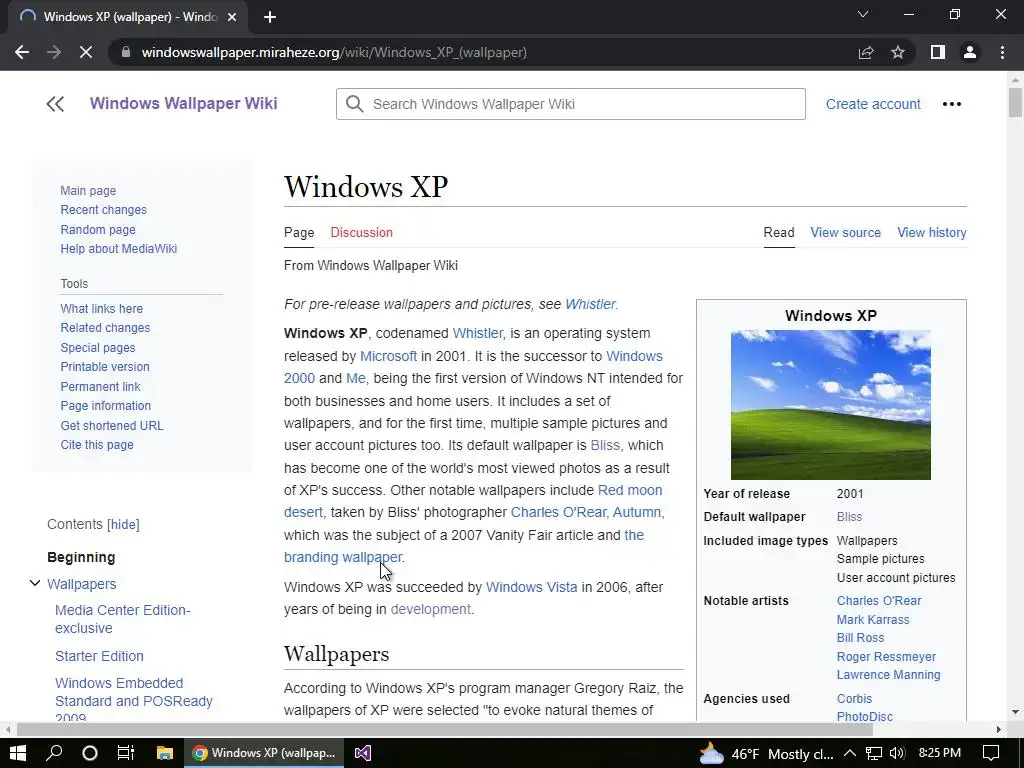This screenshot has height=768, width=1024.
Task: Open Charles O'Rear in Notable artists
Action: click(879, 601)
